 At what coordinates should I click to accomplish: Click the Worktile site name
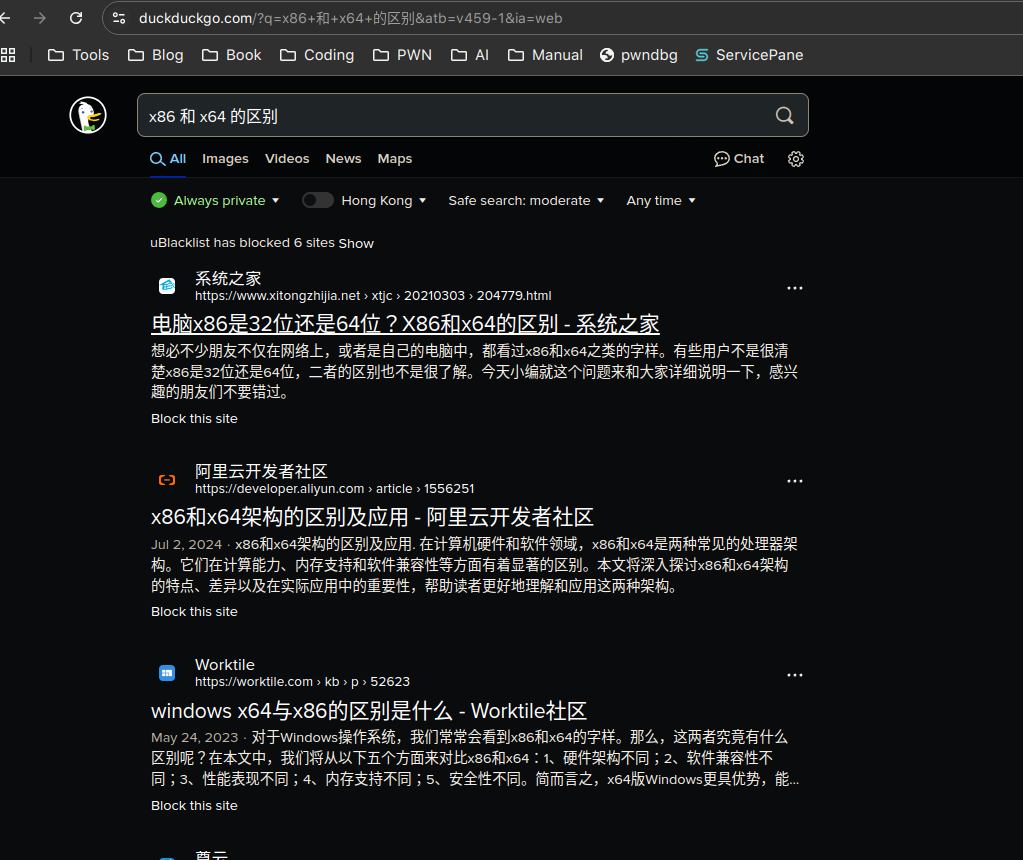click(x=224, y=665)
